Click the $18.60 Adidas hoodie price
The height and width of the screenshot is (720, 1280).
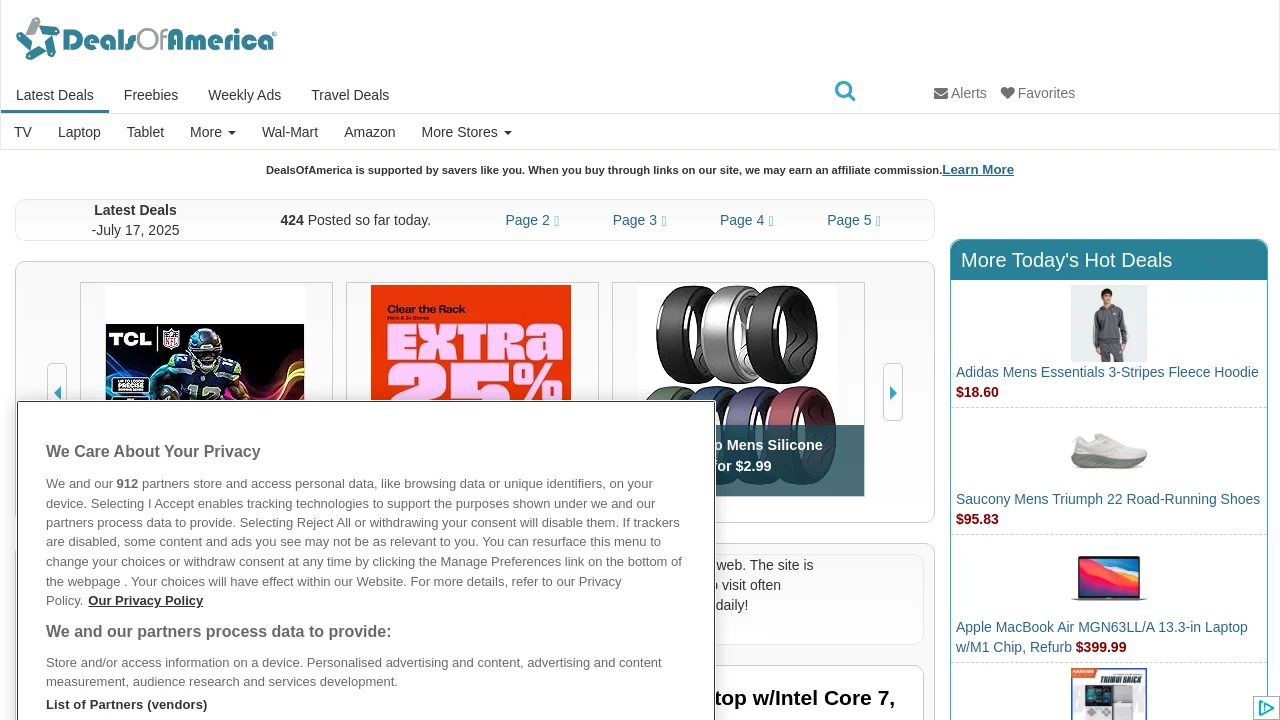tap(977, 392)
